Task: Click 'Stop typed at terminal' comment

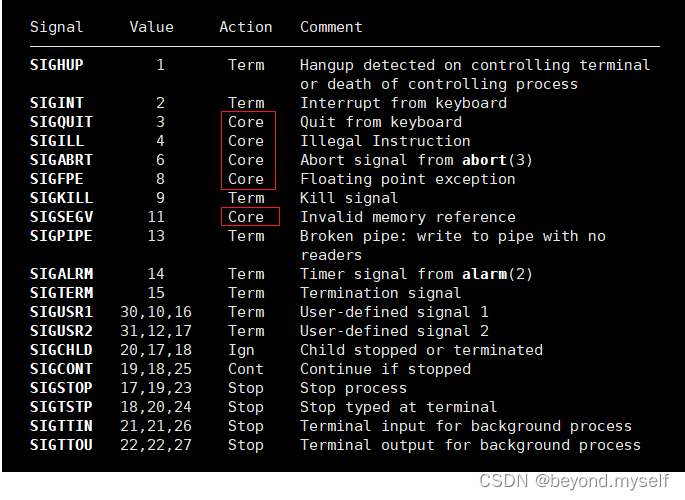Action: point(398,407)
